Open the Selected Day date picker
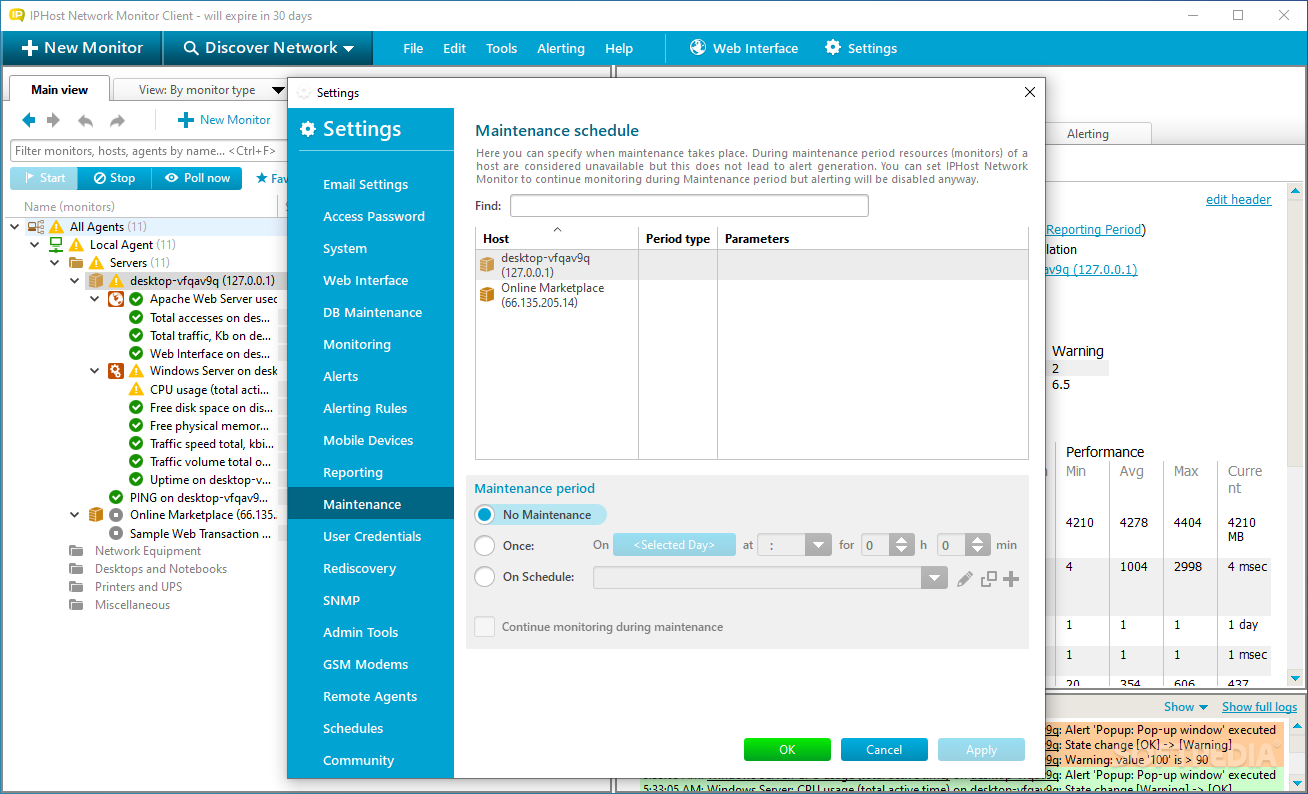Screen dimensions: 1308x794 [x=674, y=545]
